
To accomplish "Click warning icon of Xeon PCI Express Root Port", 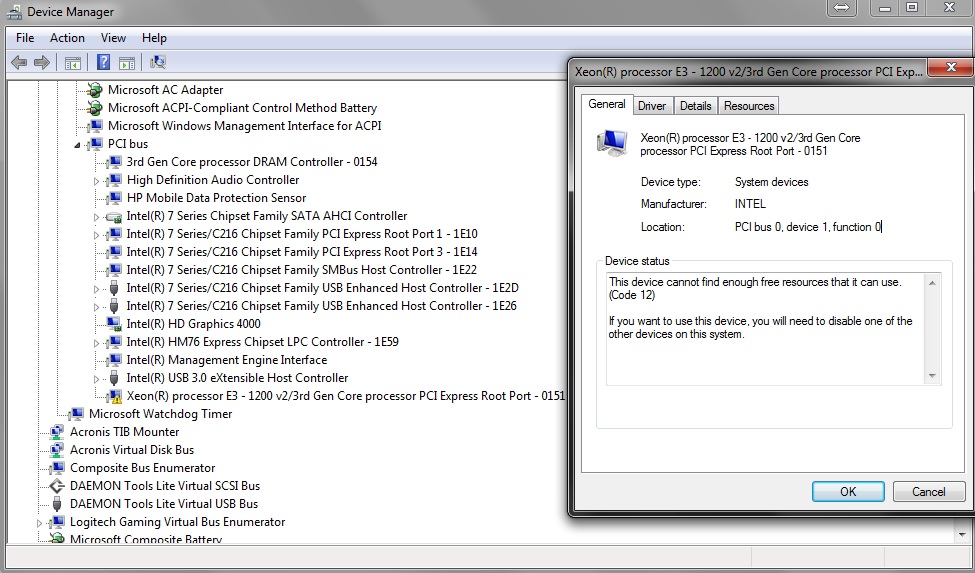I will (x=114, y=397).
